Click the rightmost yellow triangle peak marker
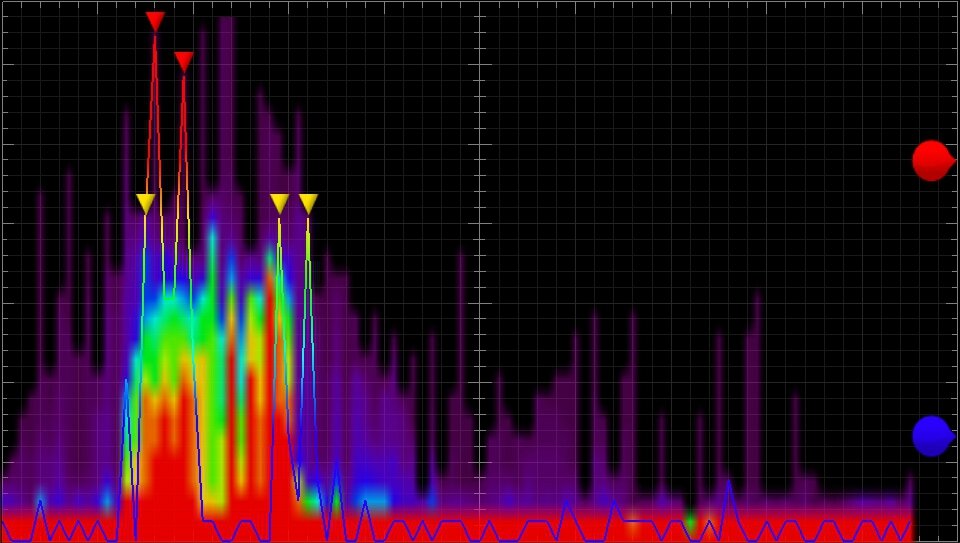960x543 pixels. tap(308, 204)
